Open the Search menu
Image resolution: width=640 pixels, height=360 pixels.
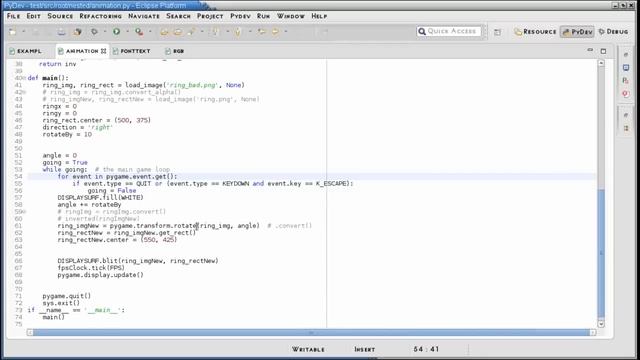(178, 16)
